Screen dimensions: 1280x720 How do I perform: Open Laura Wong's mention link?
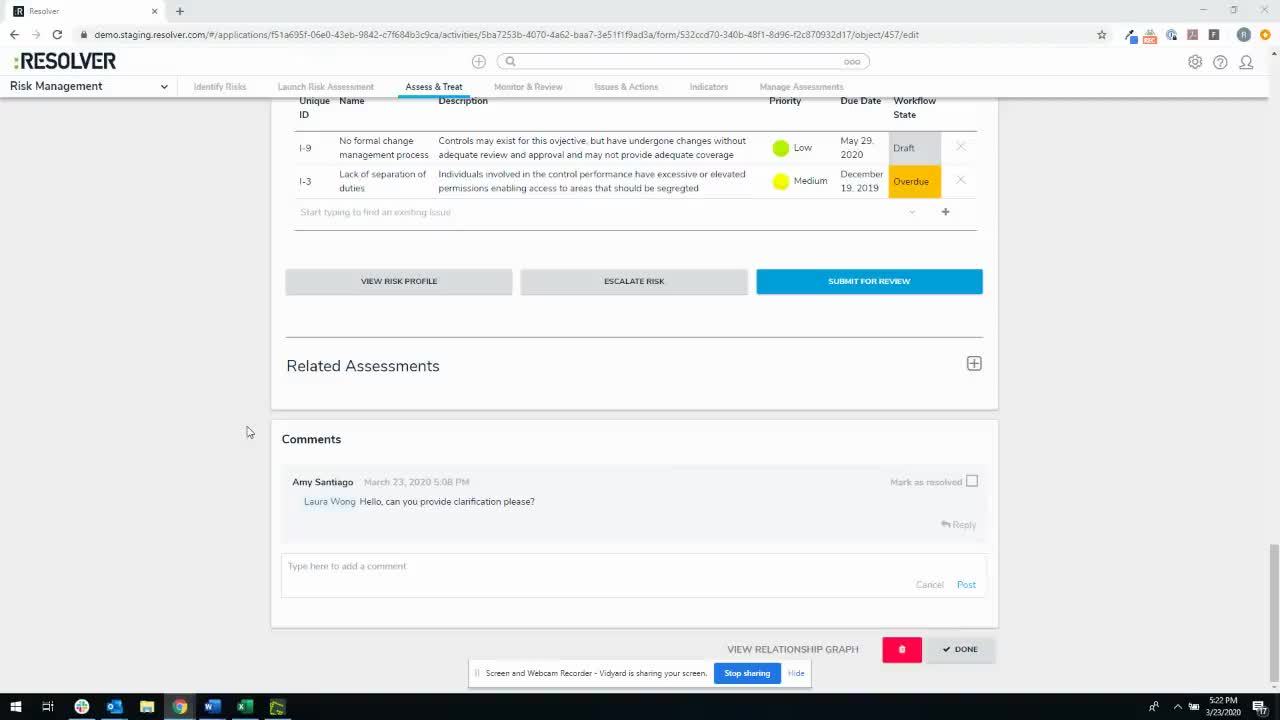pos(329,501)
